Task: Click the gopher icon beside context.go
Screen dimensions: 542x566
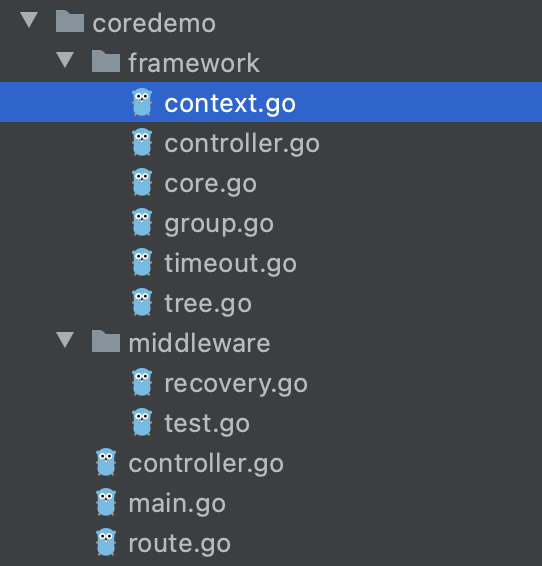Action: pyautogui.click(x=142, y=102)
